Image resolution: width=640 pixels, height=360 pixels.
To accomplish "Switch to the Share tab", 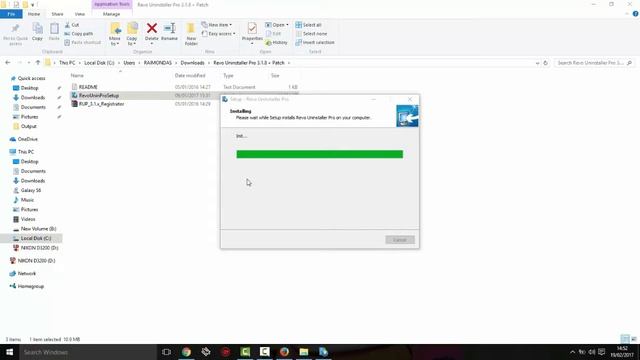I will (57, 14).
